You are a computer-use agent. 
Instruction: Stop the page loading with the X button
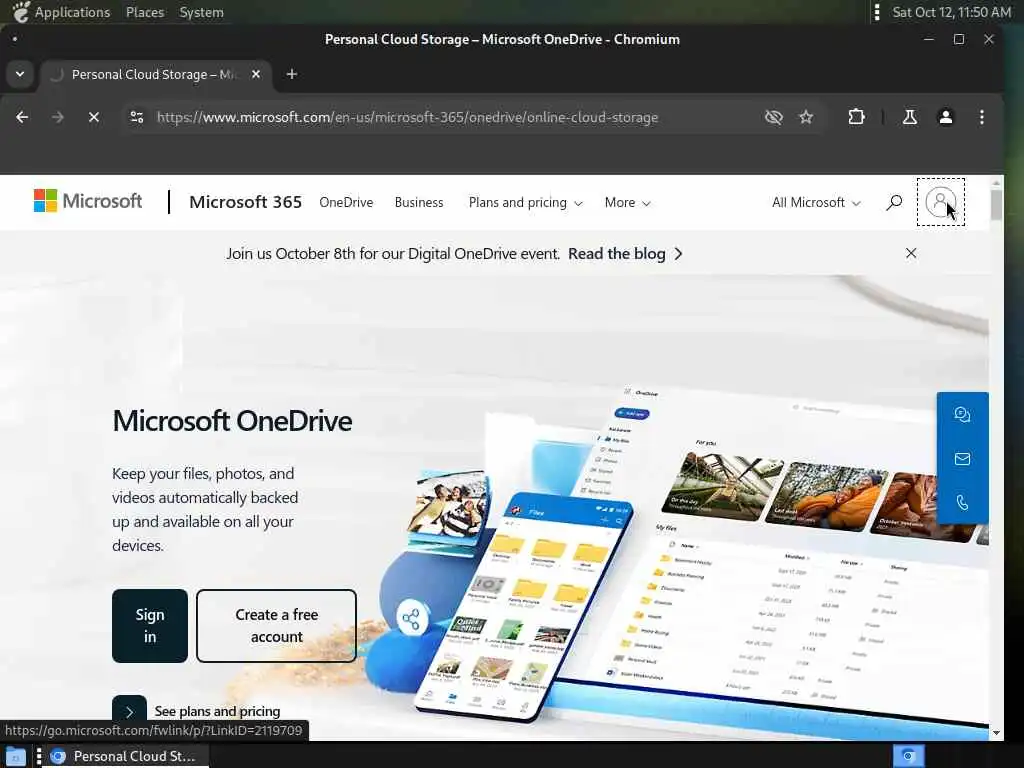pyautogui.click(x=94, y=117)
